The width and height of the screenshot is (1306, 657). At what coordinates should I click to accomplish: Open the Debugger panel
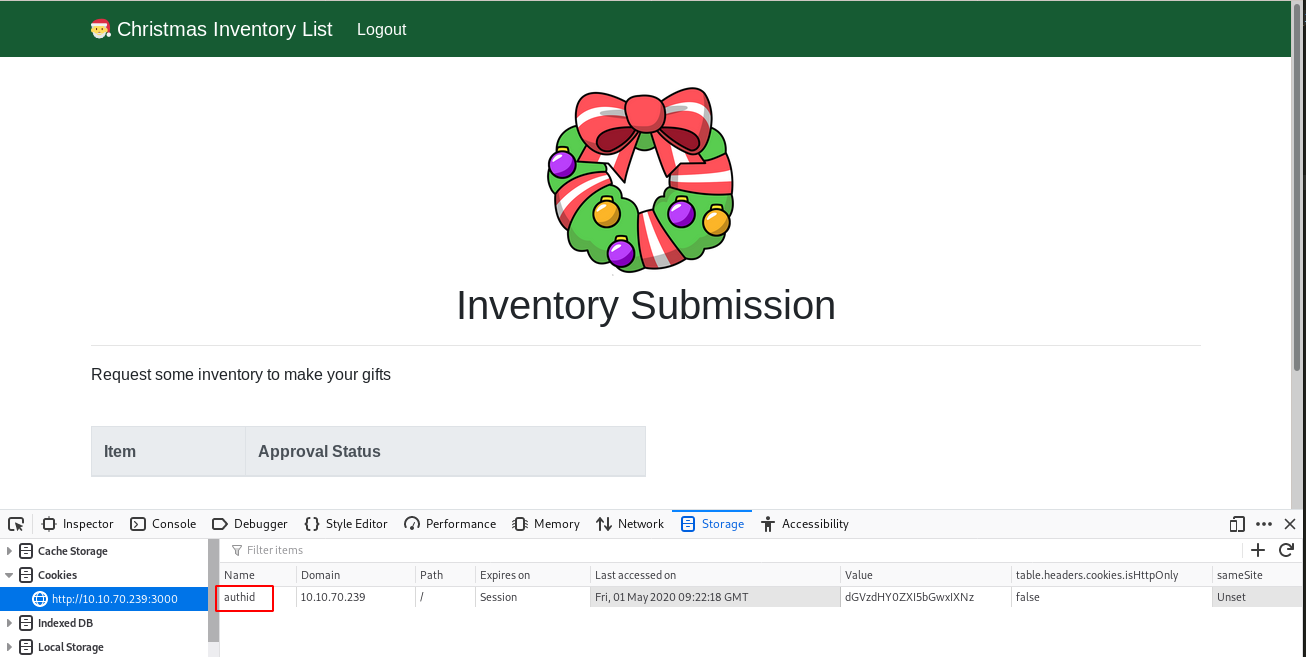pyautogui.click(x=250, y=524)
